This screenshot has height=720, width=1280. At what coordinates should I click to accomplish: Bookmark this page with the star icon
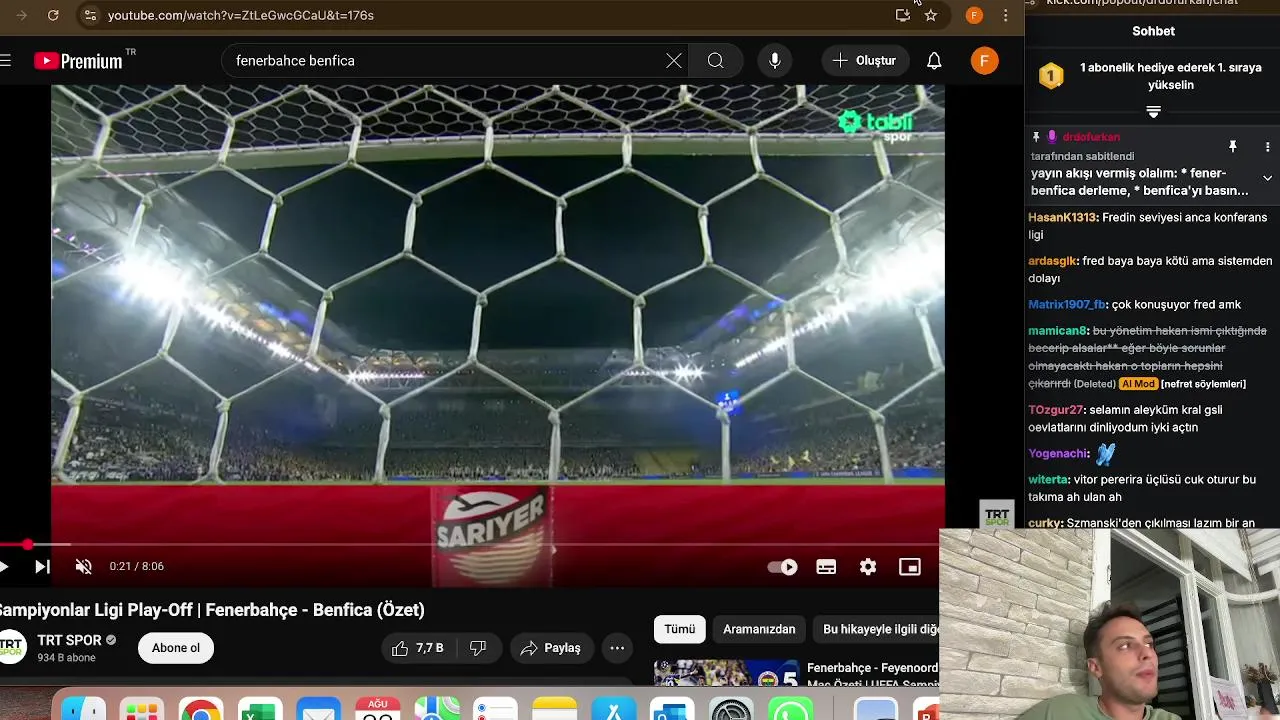click(931, 15)
